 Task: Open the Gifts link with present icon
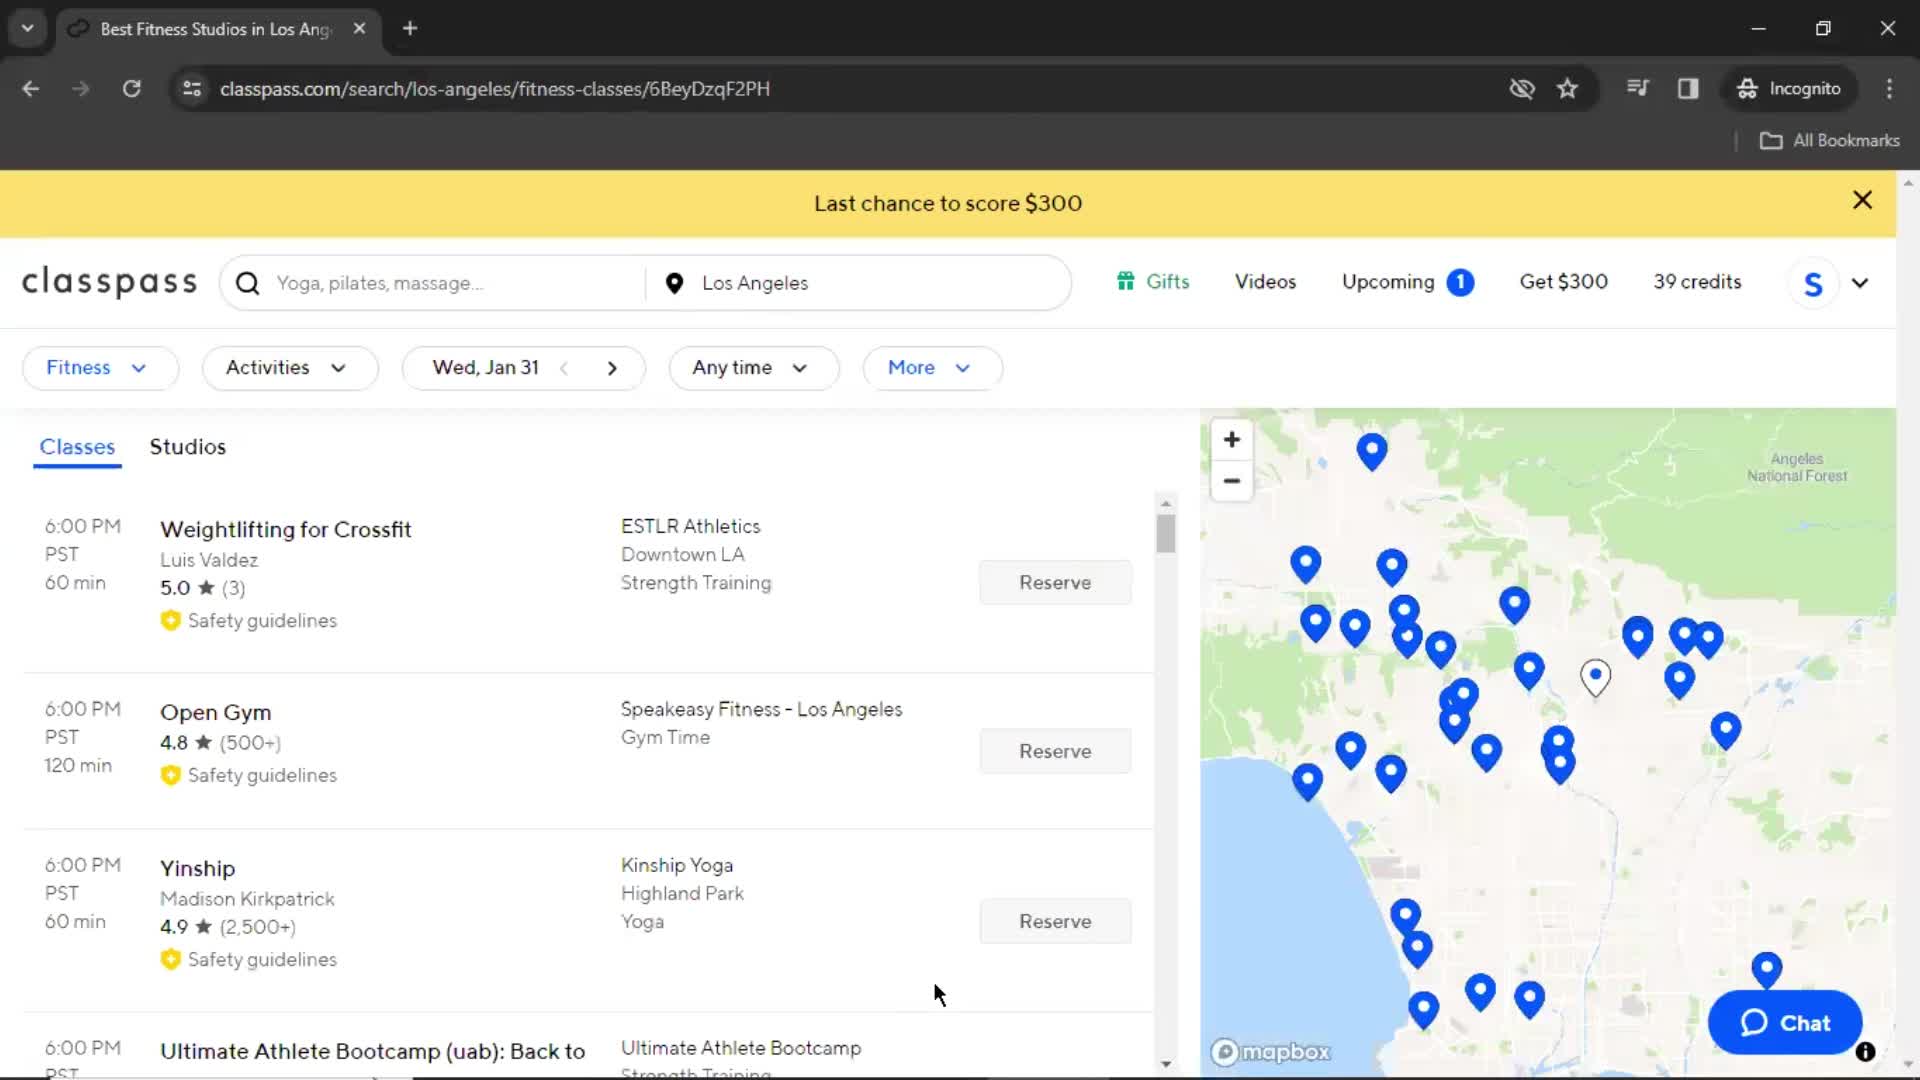(1153, 282)
